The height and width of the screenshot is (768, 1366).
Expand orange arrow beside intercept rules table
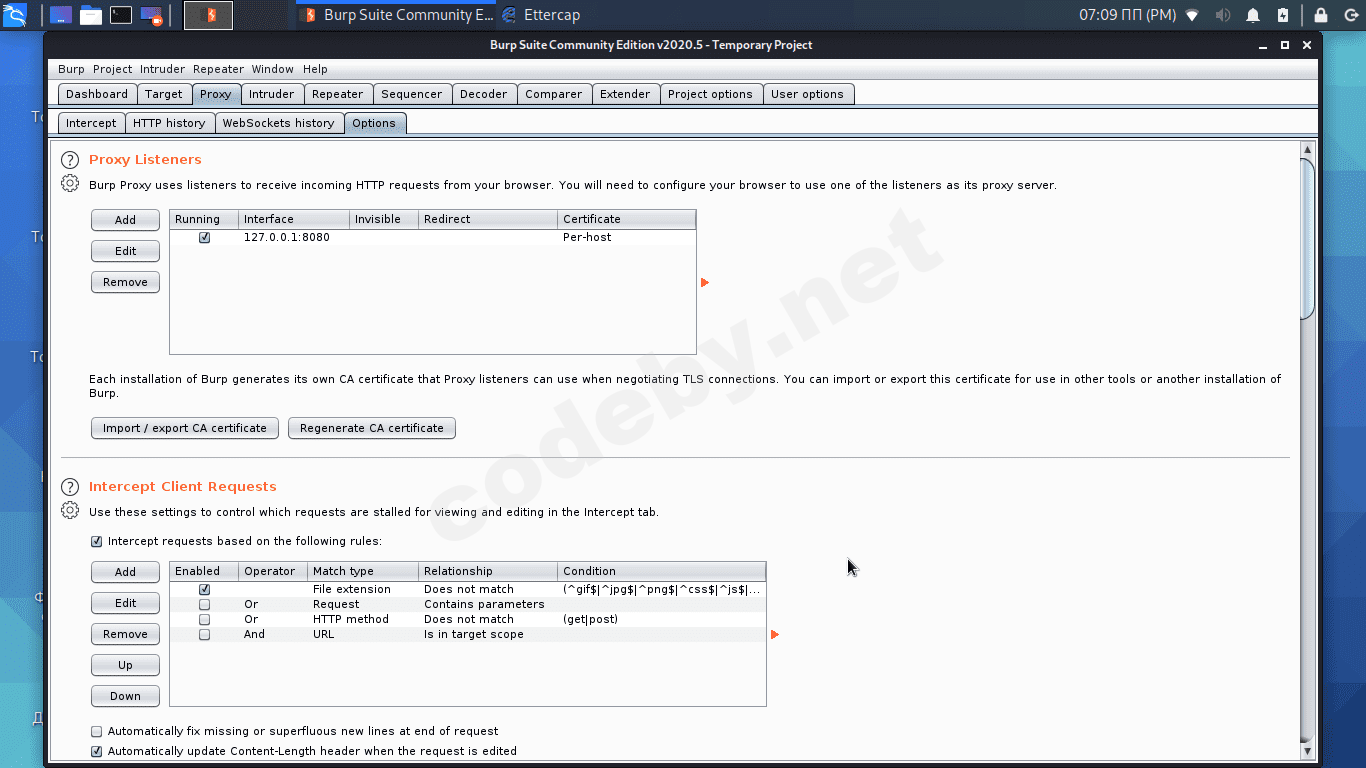tap(775, 635)
